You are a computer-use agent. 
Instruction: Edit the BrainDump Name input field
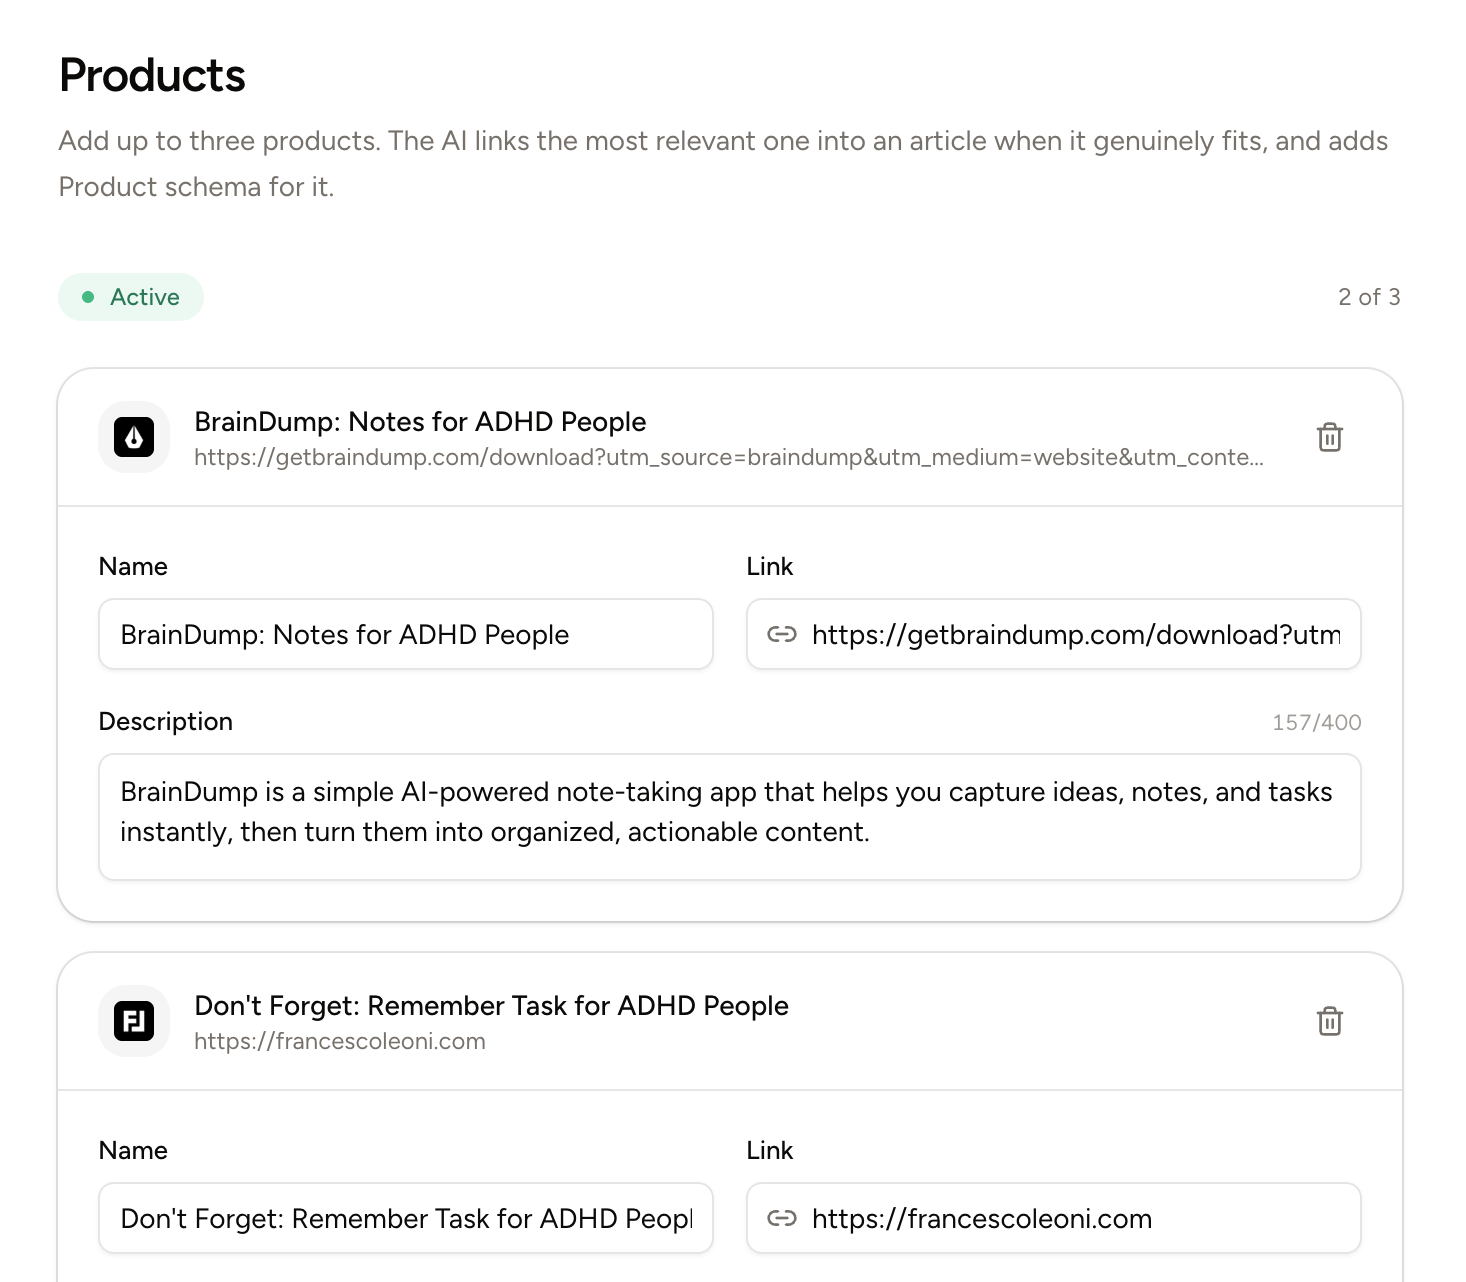[x=406, y=634]
